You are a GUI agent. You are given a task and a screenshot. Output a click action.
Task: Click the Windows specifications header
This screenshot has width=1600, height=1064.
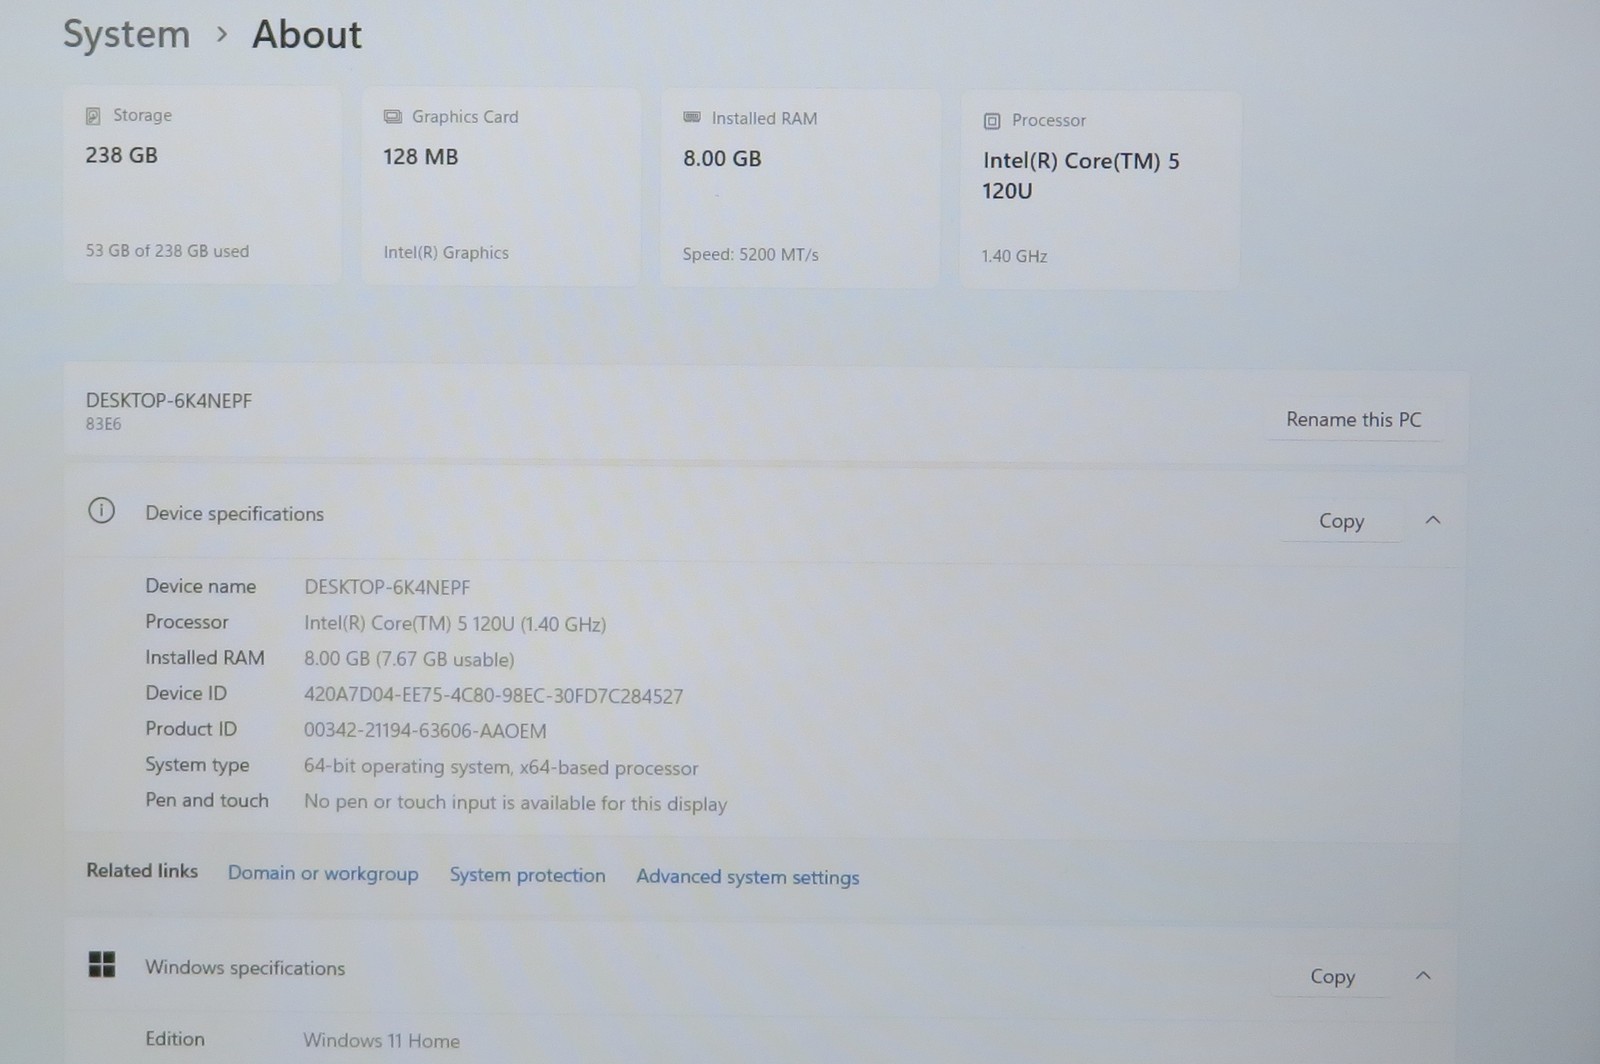[245, 968]
